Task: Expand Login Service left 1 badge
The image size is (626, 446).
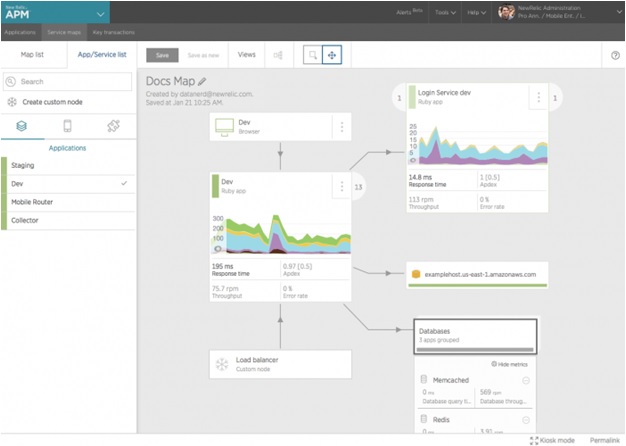Action: (399, 98)
